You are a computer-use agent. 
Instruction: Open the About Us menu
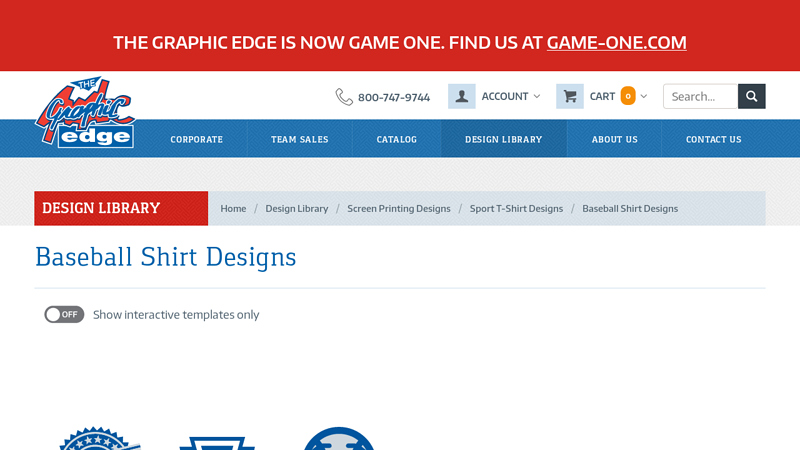614,139
